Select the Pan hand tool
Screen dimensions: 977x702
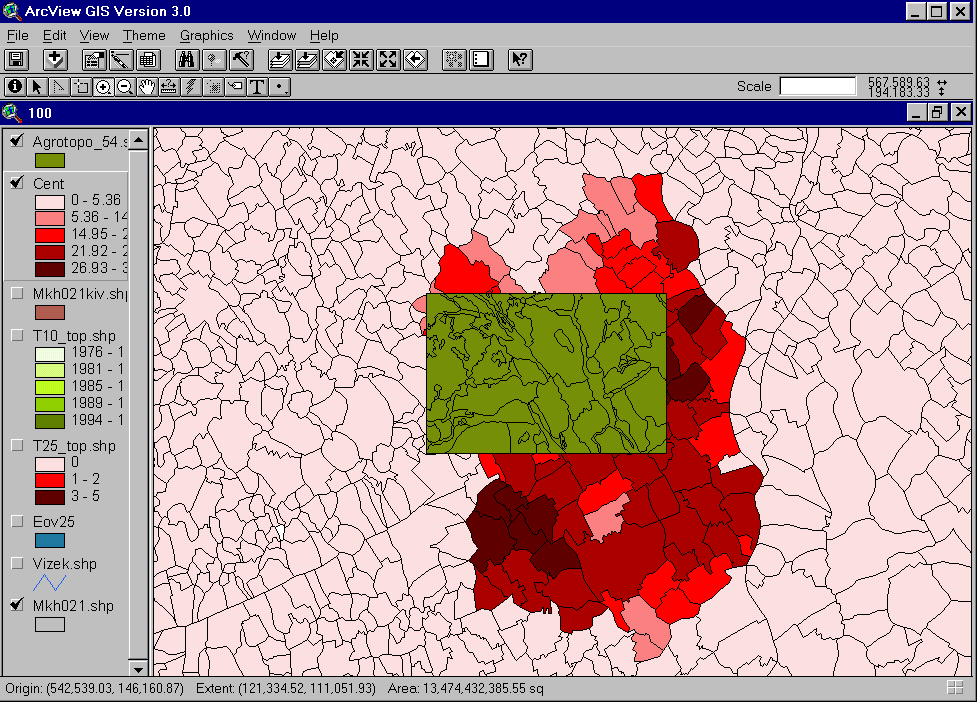147,87
